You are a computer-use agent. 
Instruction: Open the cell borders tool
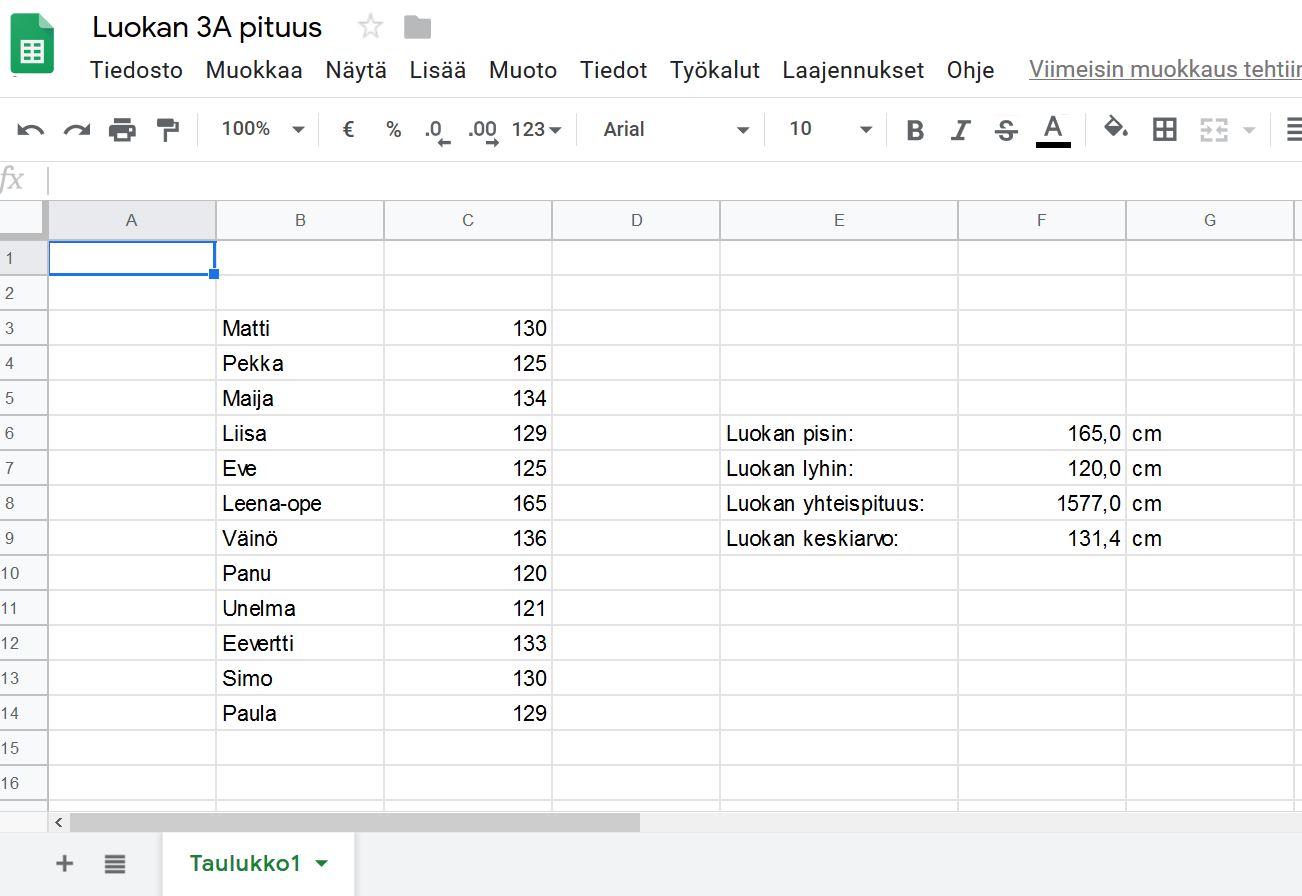[x=1164, y=129]
